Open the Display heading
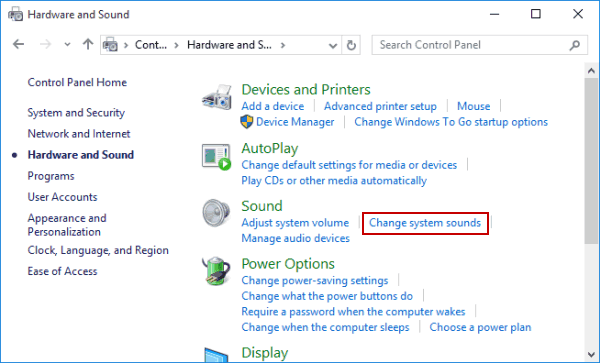 [x=265, y=353]
